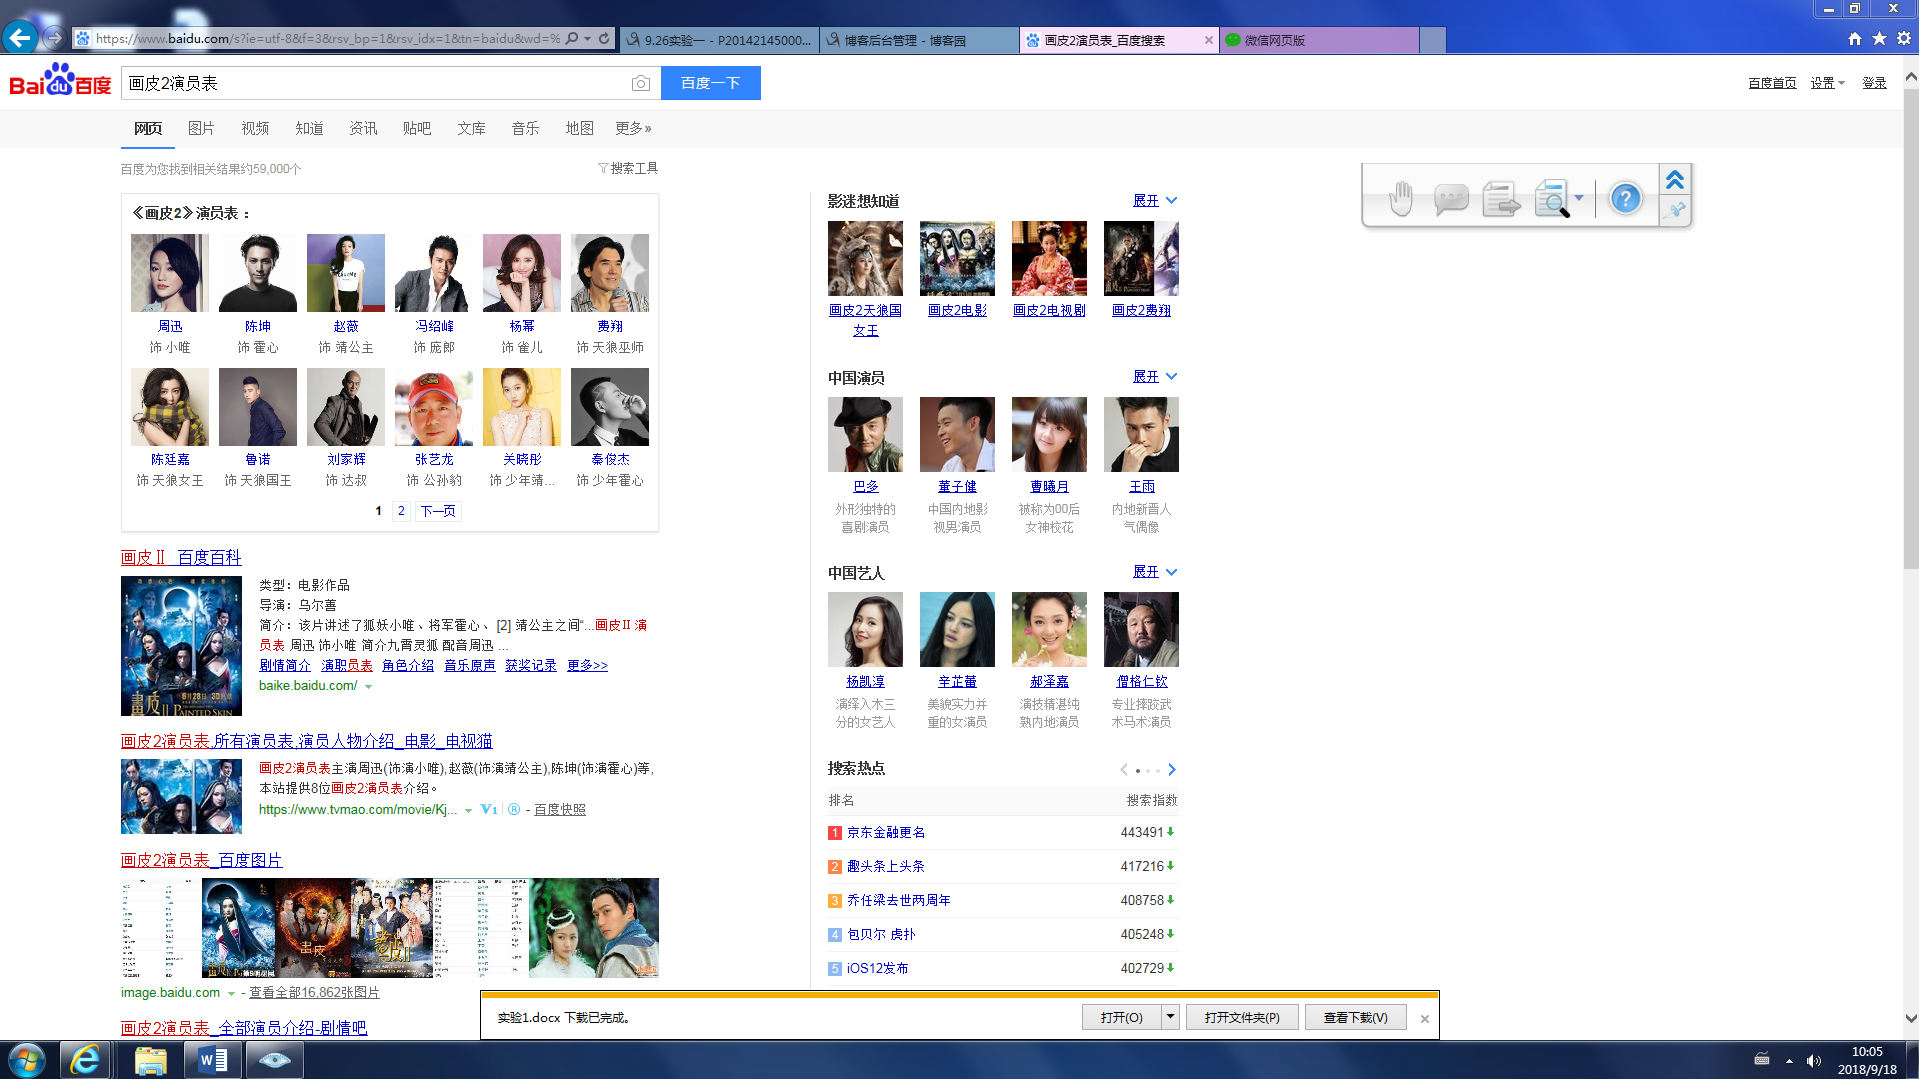The width and height of the screenshot is (1919, 1079).
Task: Open the 画皮2电影 link
Action: pos(957,310)
